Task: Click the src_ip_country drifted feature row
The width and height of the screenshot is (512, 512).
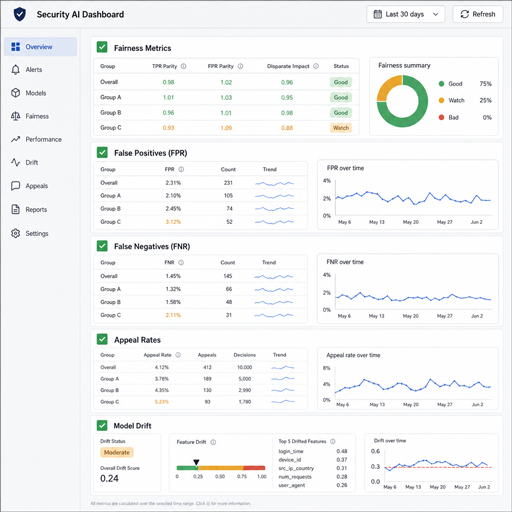Action: pyautogui.click(x=313, y=468)
